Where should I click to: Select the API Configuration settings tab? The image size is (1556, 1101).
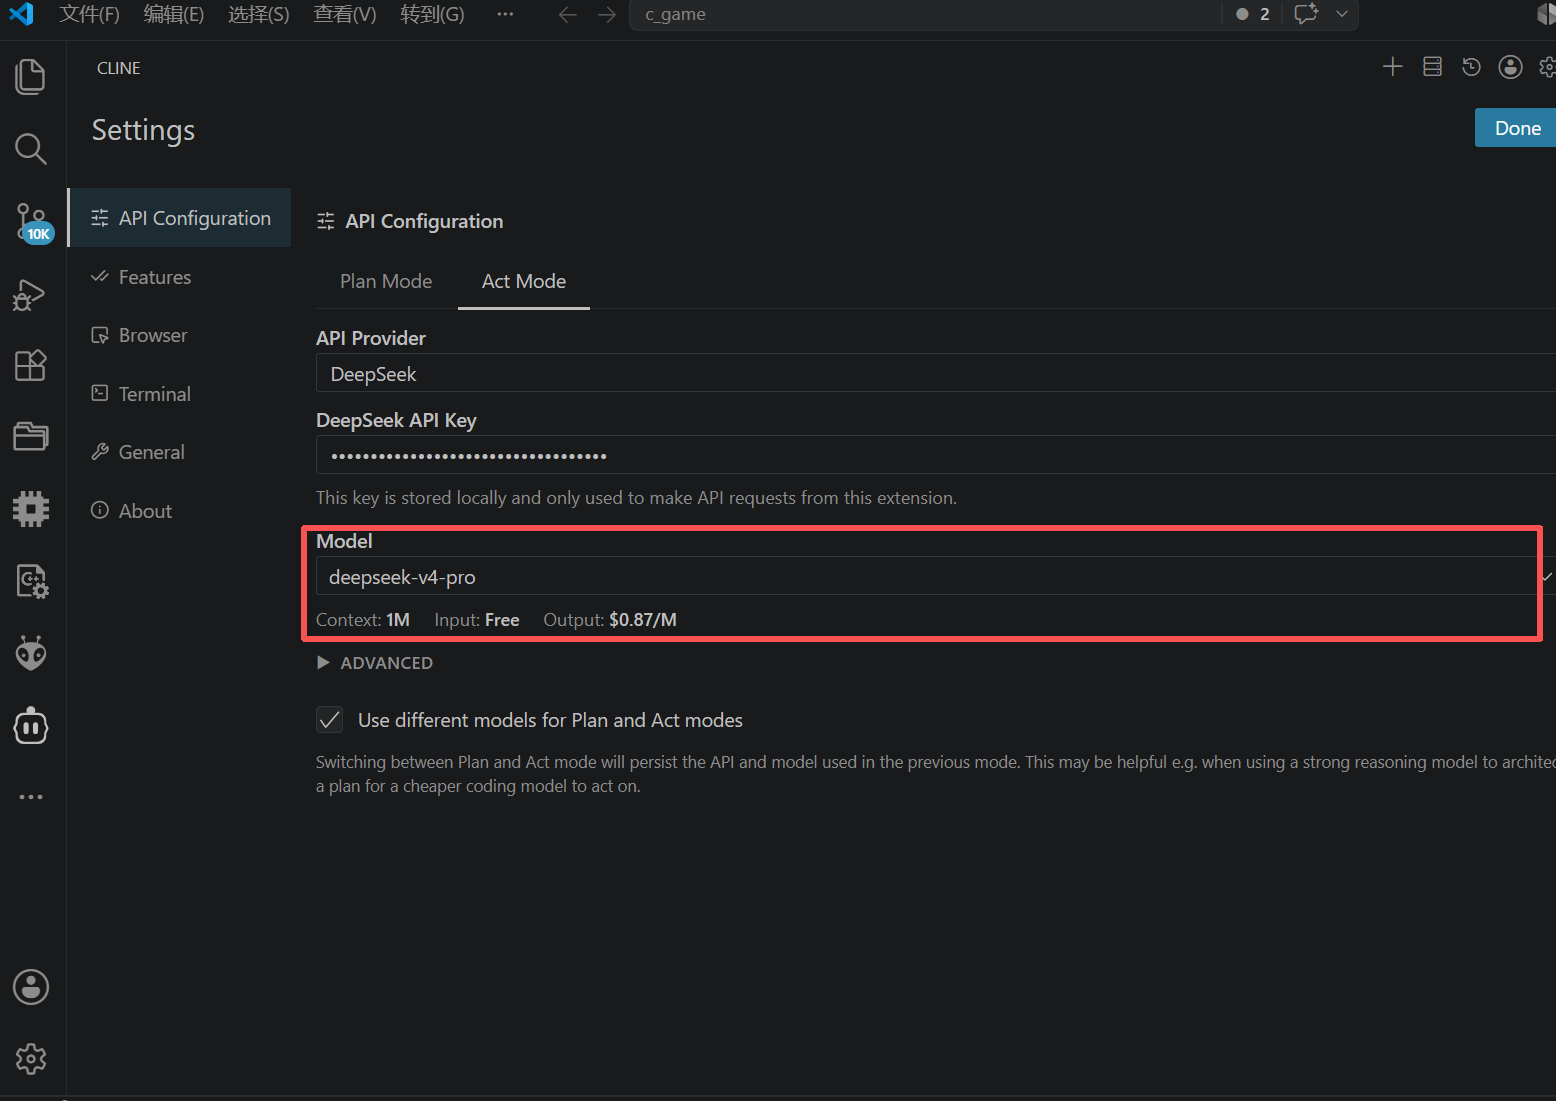[180, 218]
